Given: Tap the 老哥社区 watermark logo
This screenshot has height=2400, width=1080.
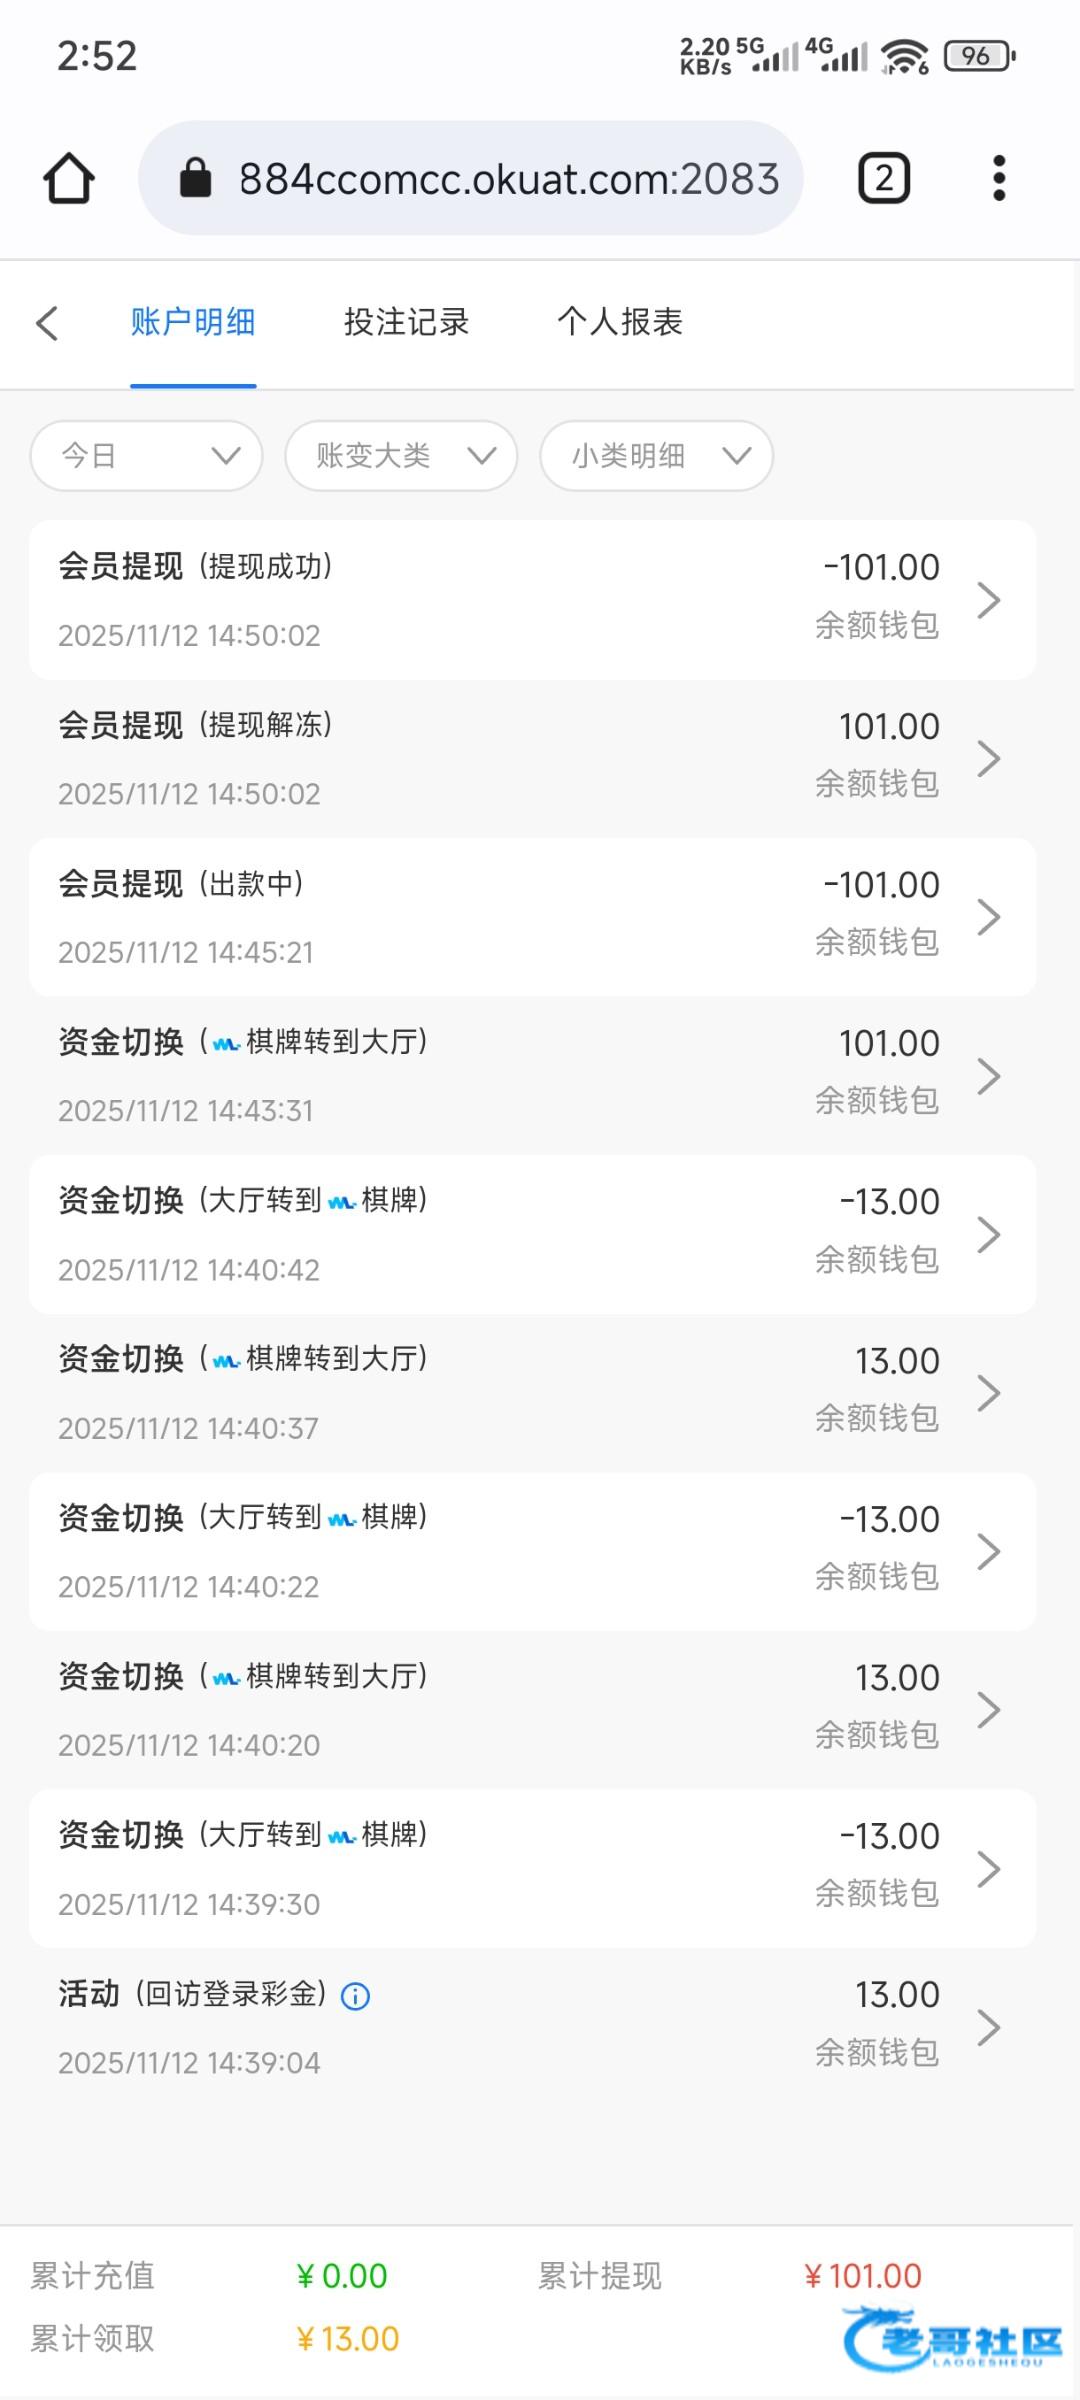Looking at the screenshot, I should pyautogui.click(x=952, y=2338).
